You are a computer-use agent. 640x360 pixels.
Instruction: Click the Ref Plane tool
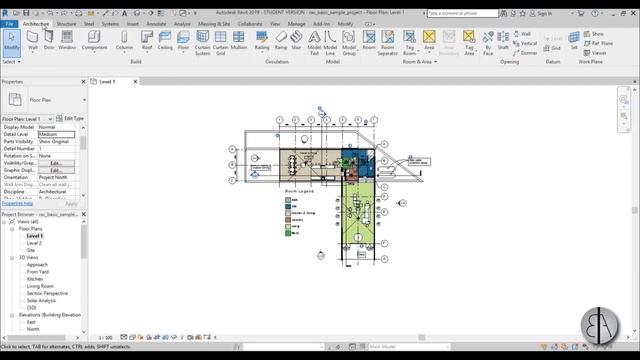[598, 43]
